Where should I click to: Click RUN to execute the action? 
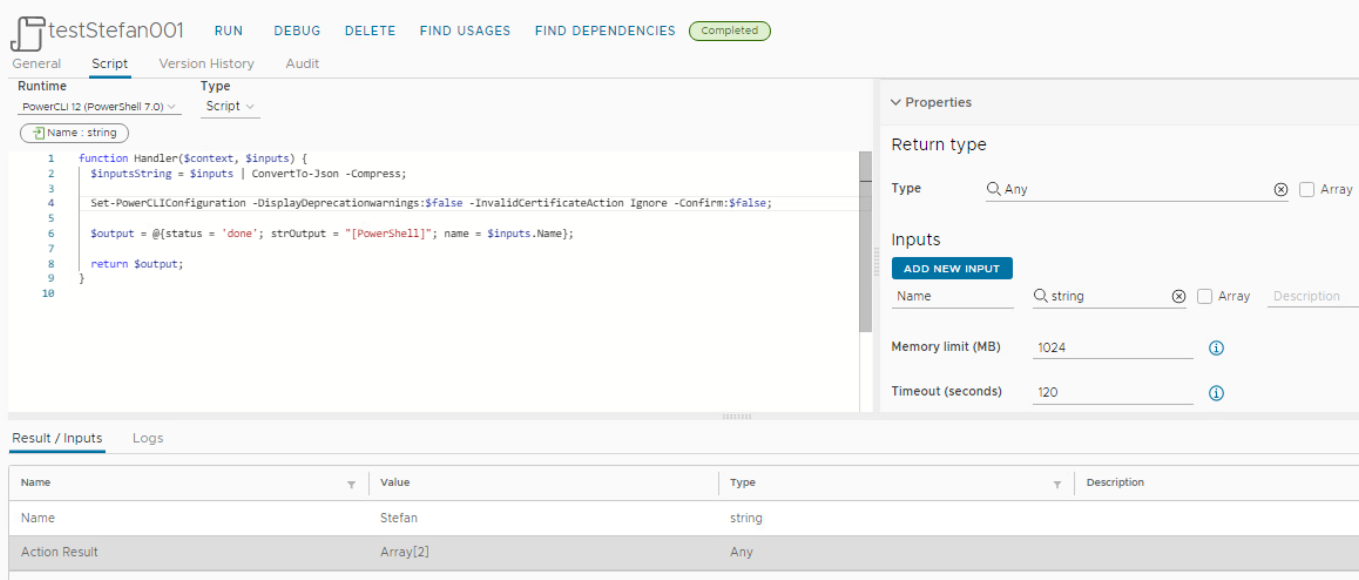[228, 31]
